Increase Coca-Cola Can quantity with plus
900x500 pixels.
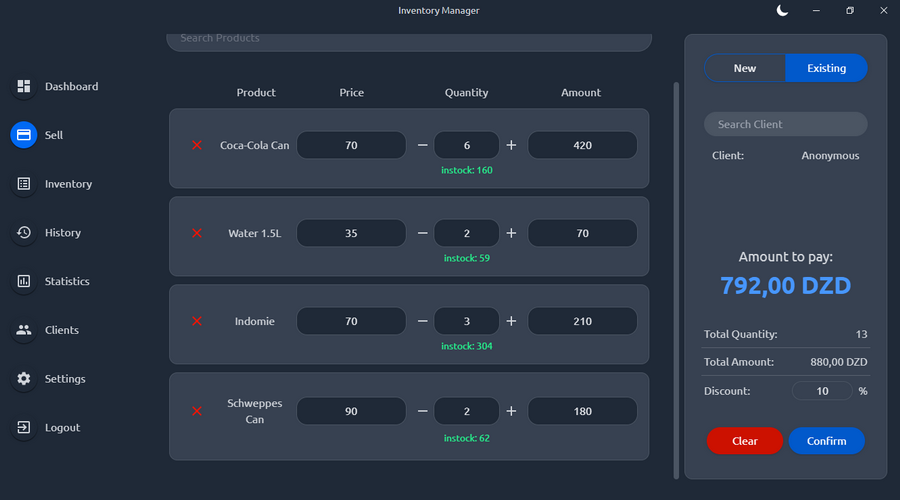pos(511,145)
